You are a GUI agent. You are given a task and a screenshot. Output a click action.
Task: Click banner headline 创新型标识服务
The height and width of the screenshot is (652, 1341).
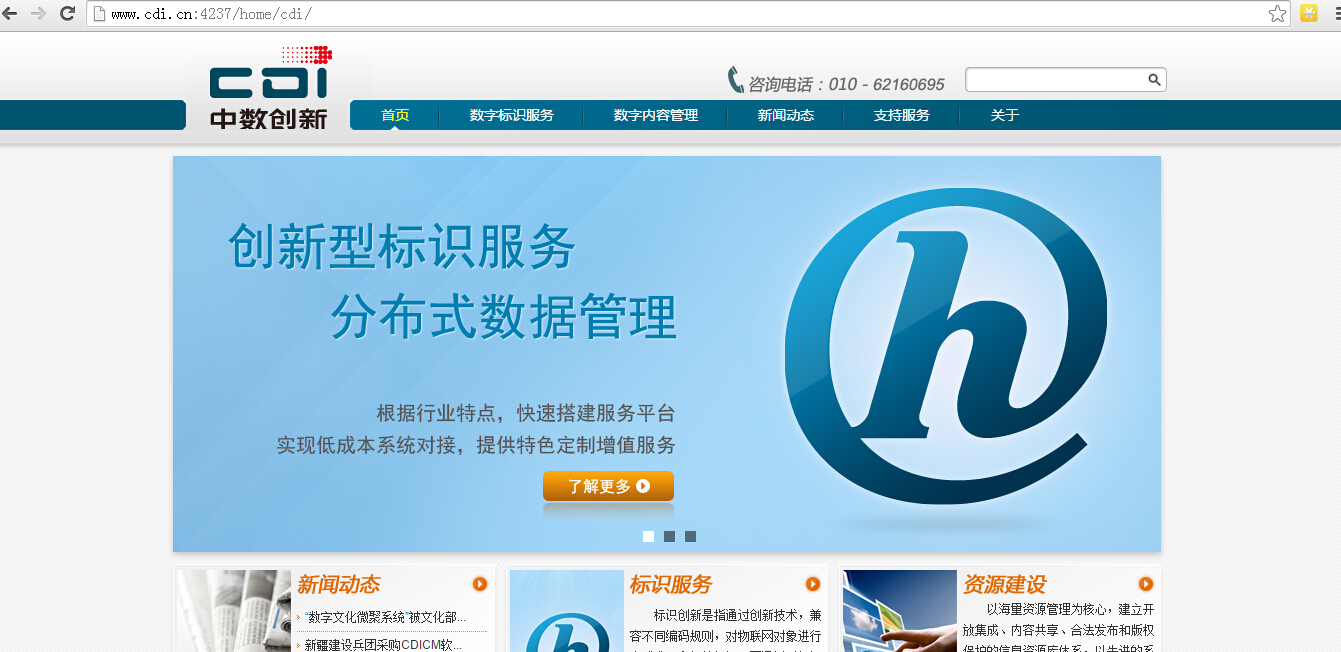pos(402,246)
